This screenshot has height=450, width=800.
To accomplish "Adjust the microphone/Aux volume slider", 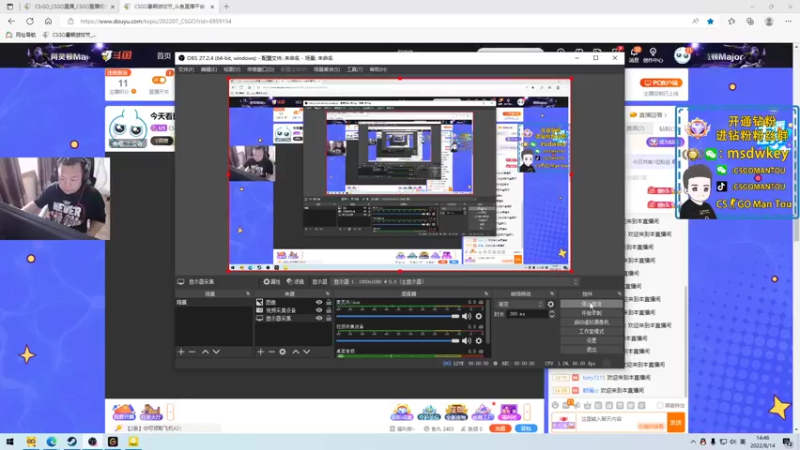I will point(398,316).
